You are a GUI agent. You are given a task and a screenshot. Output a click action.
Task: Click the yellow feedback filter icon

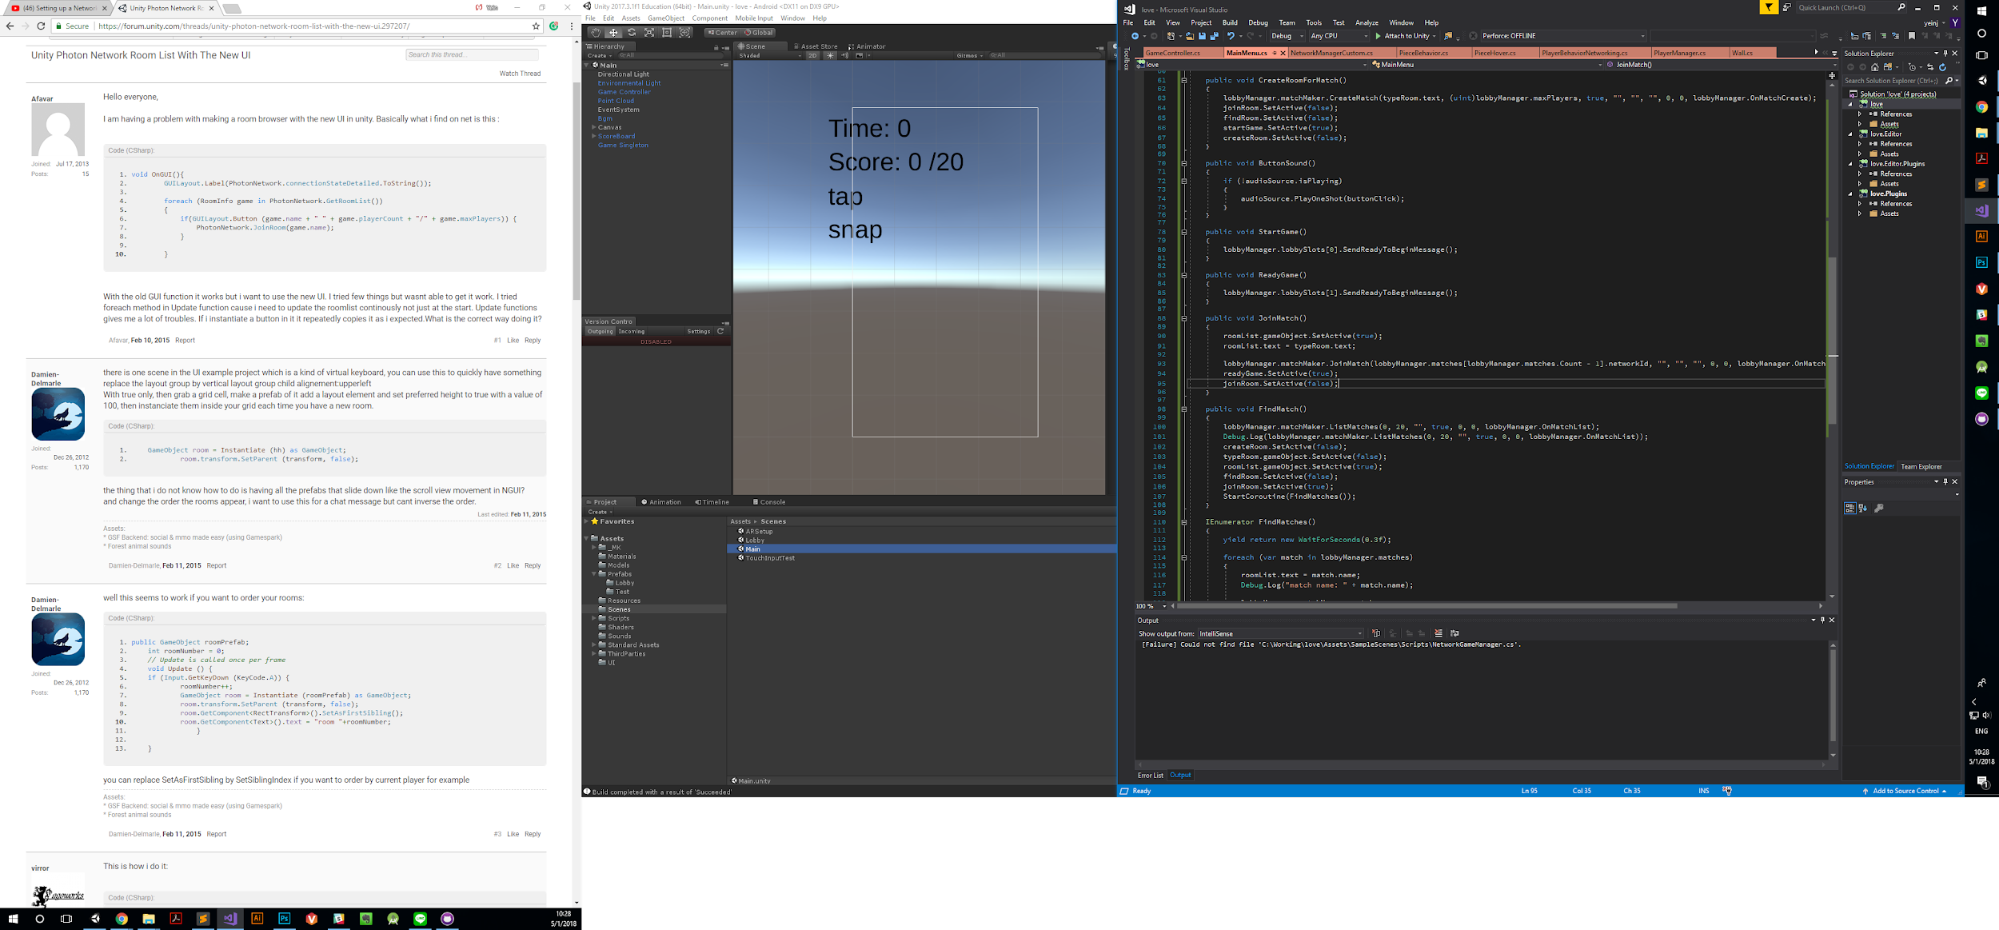(x=1768, y=8)
